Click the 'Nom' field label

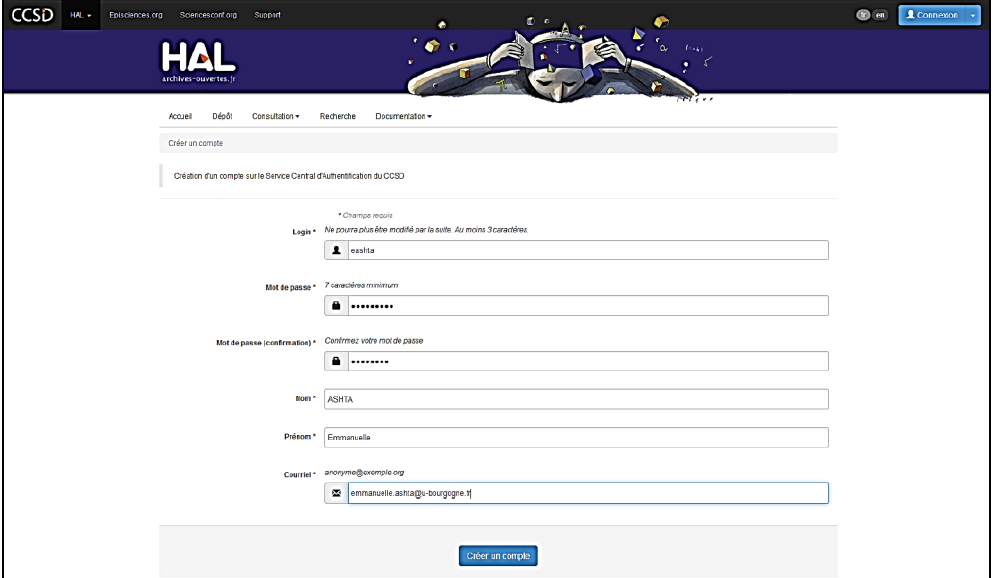click(x=306, y=398)
